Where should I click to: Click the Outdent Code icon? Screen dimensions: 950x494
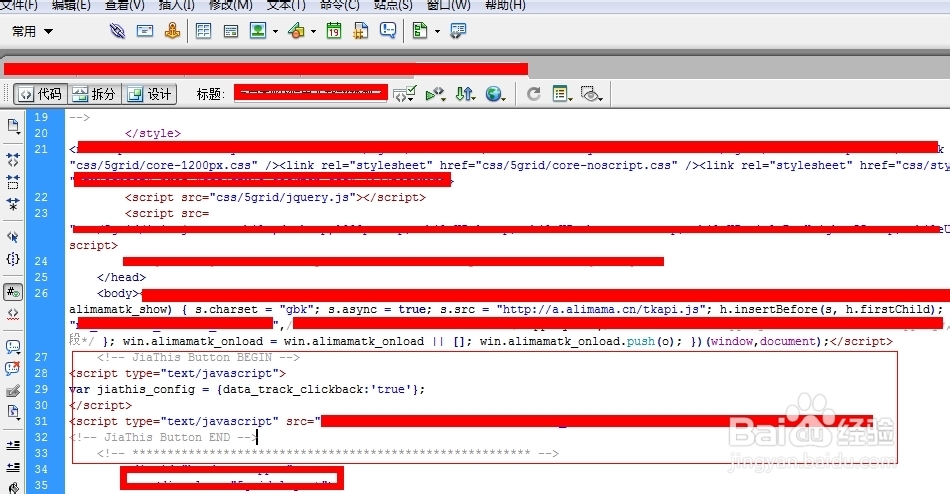pyautogui.click(x=13, y=467)
